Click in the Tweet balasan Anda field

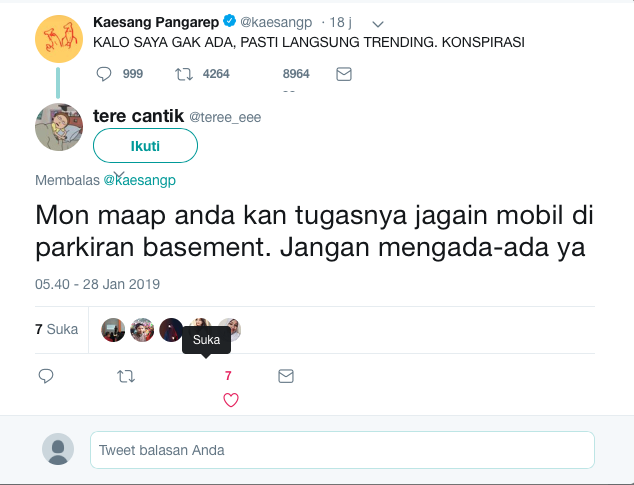tap(342, 450)
